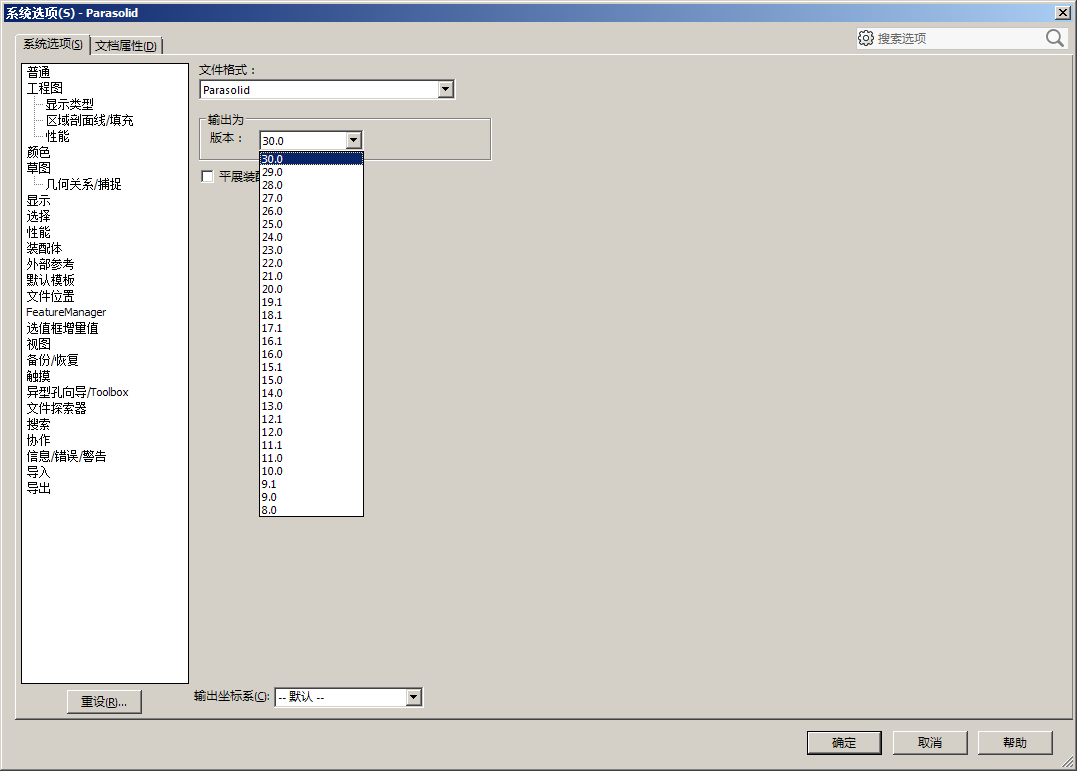The width and height of the screenshot is (1077, 771).
Task: Select 工程图 in the options tree
Action: [x=45, y=88]
